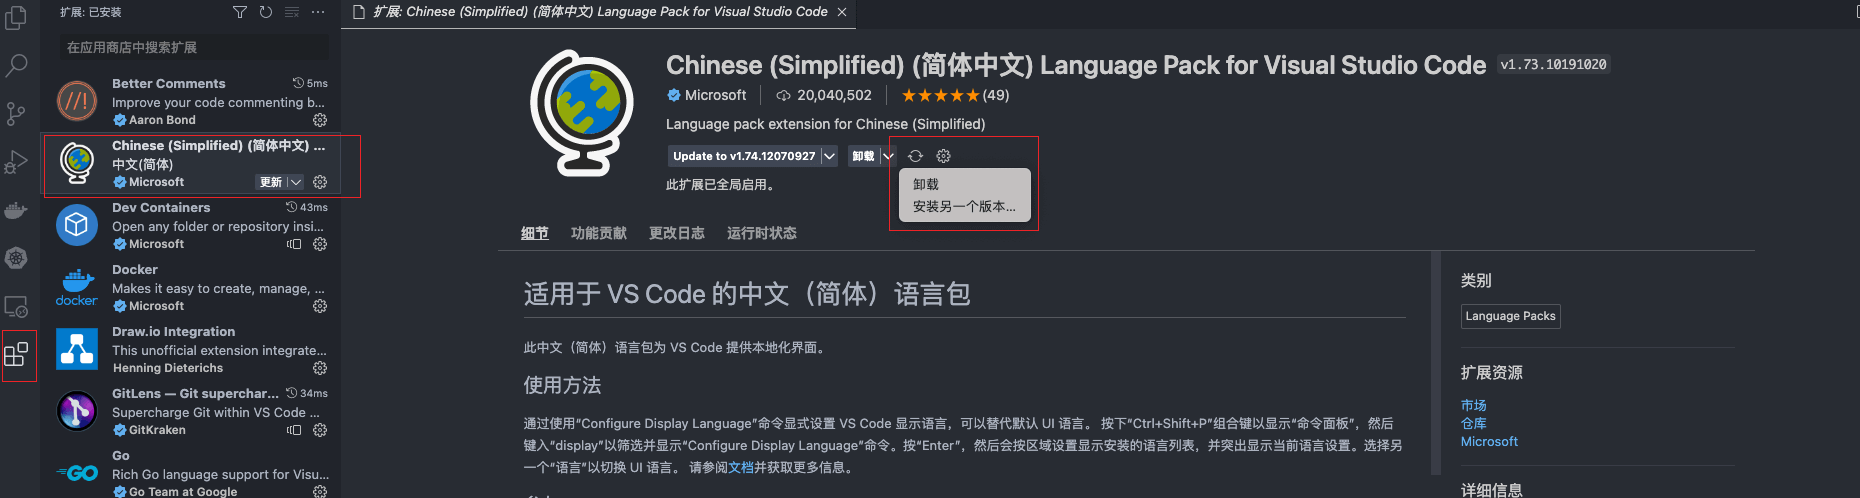1860x498 pixels.
Task: Switch to the 更改日志 tab
Action: pos(677,233)
